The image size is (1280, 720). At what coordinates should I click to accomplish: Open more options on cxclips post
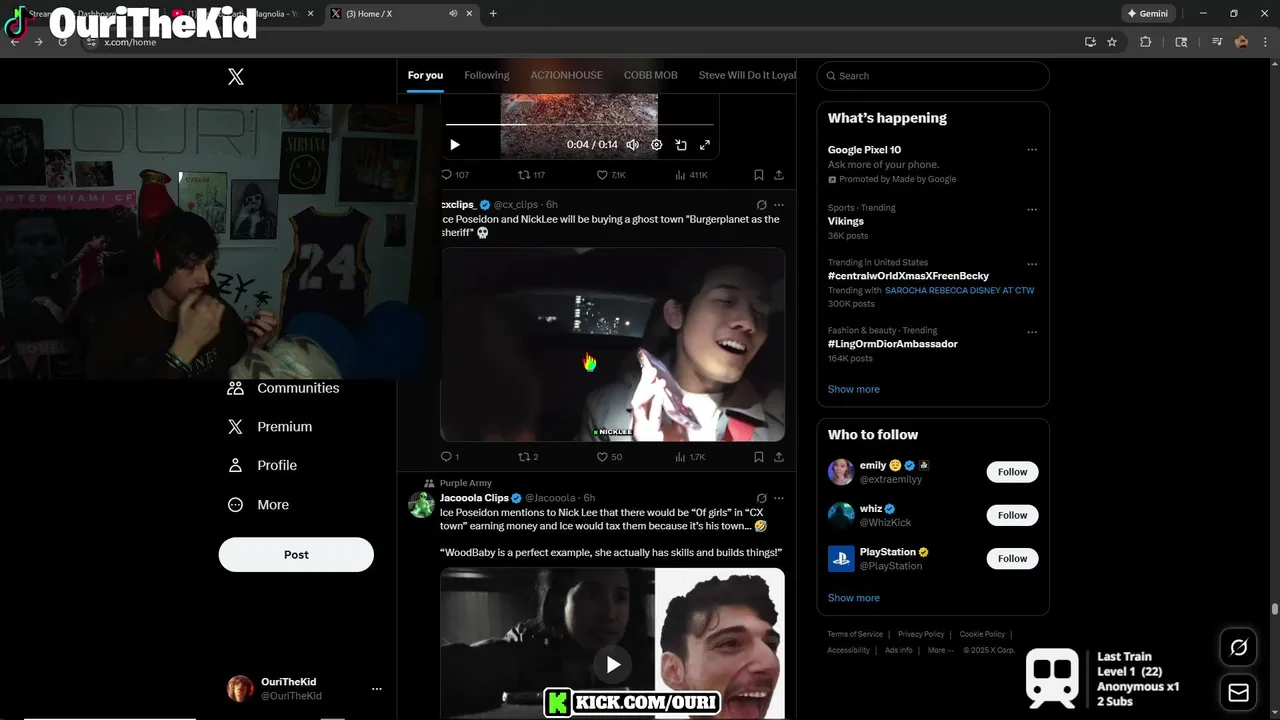click(779, 205)
